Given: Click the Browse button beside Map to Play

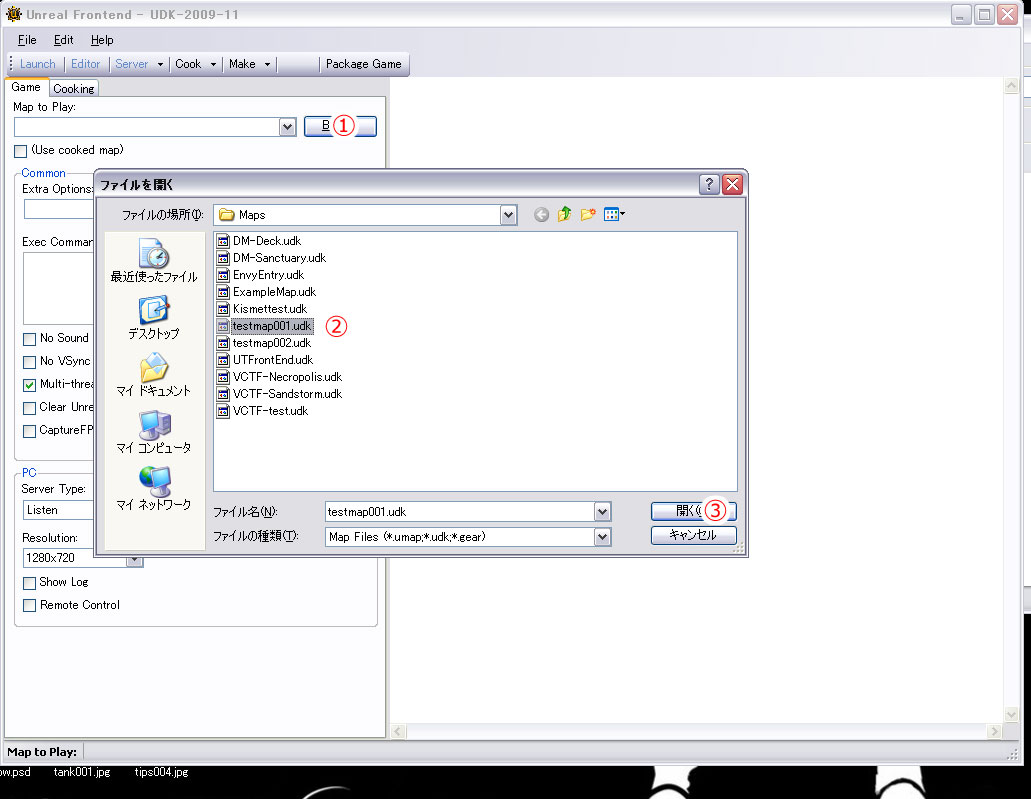Looking at the screenshot, I should click(x=340, y=126).
